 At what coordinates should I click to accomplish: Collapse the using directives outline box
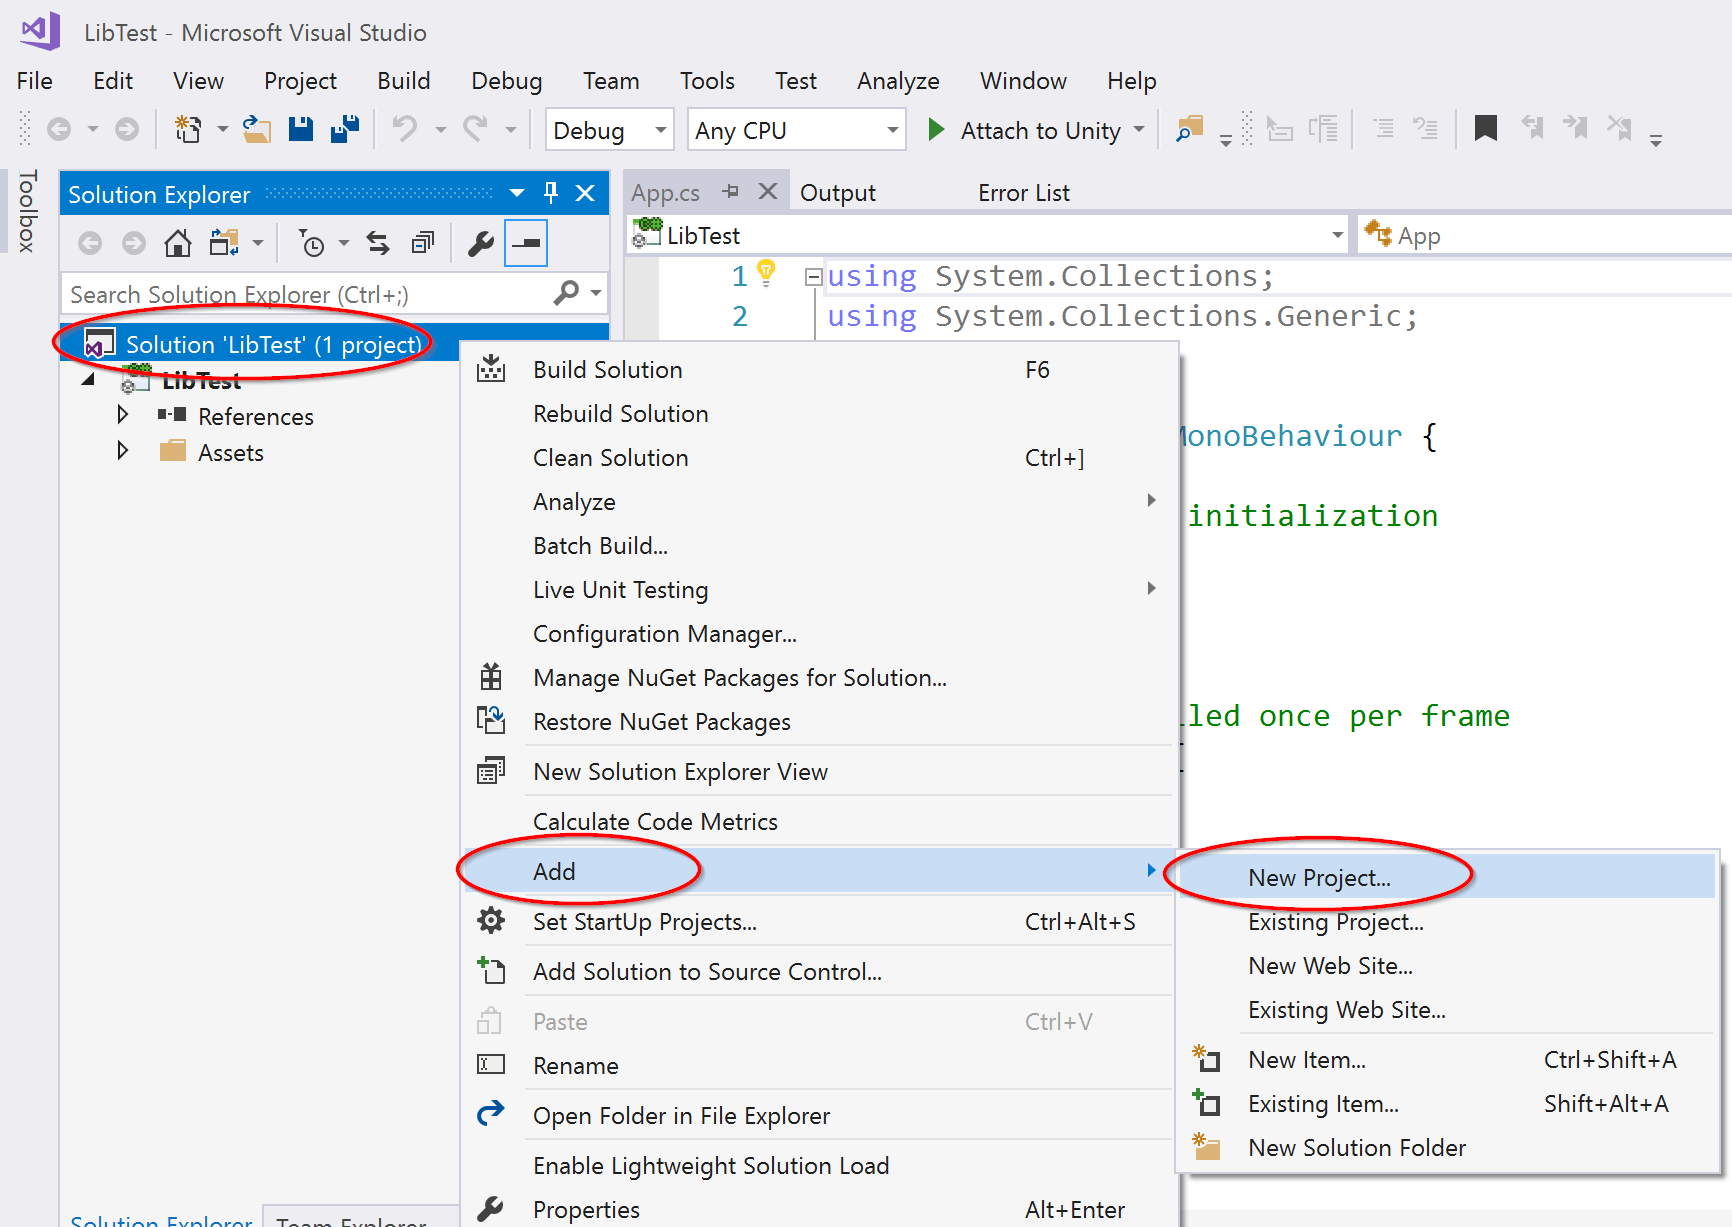[813, 277]
